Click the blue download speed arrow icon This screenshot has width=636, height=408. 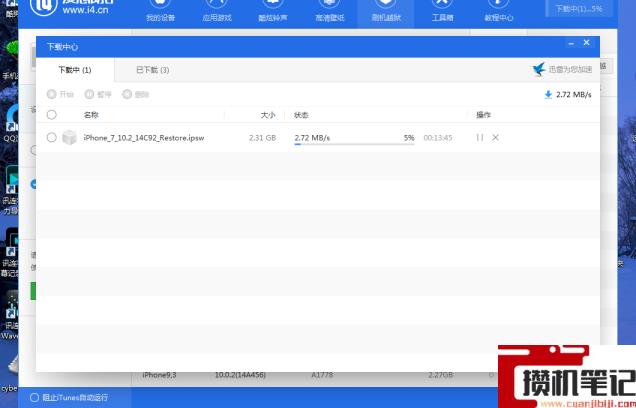pos(548,94)
